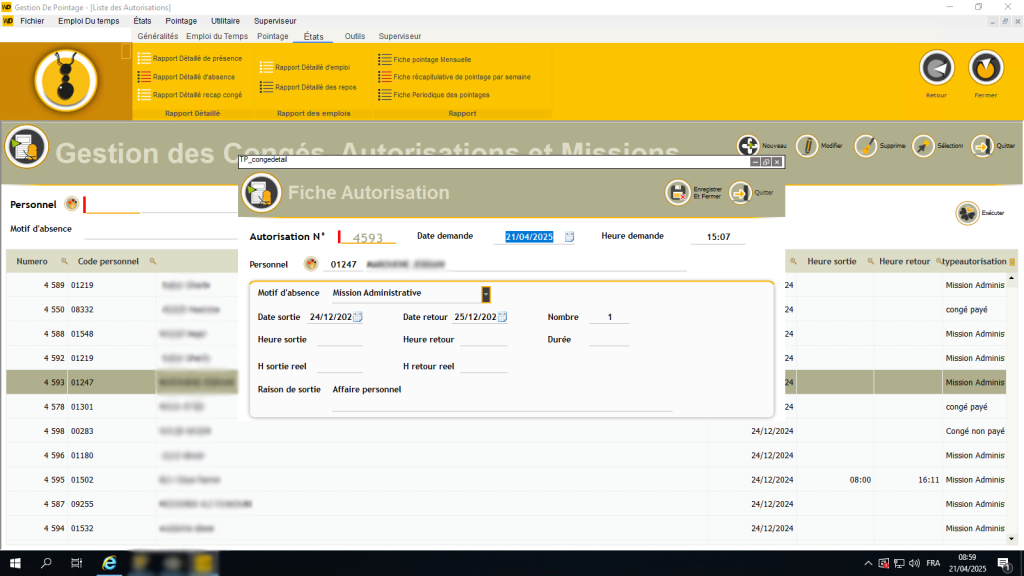Screen dimensions: 1024x576
Task: Open the Date sortie calendar picker
Action: 359,316
